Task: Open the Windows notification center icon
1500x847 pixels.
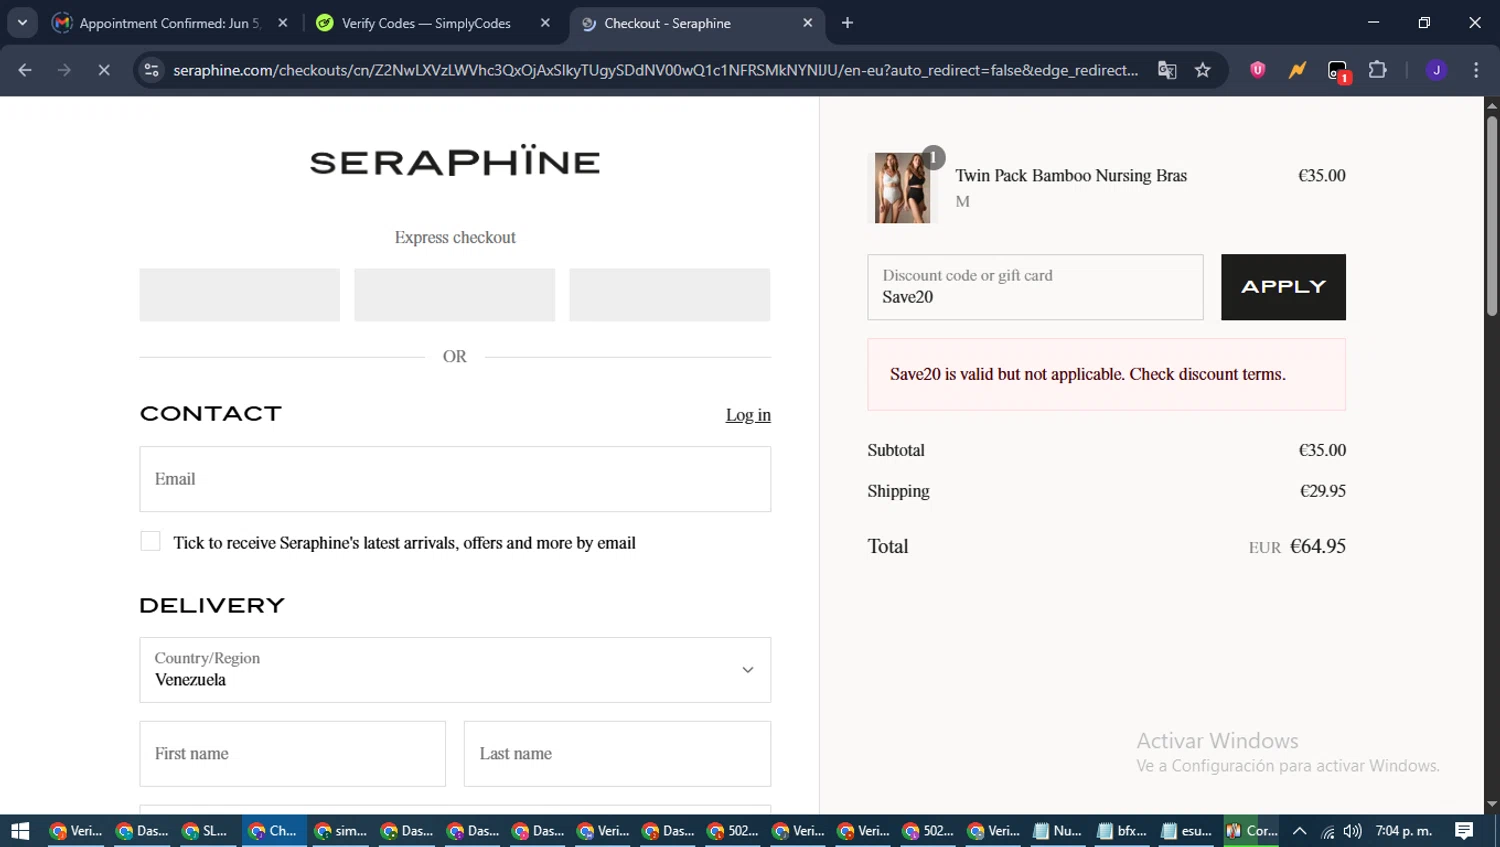Action: point(1464,831)
